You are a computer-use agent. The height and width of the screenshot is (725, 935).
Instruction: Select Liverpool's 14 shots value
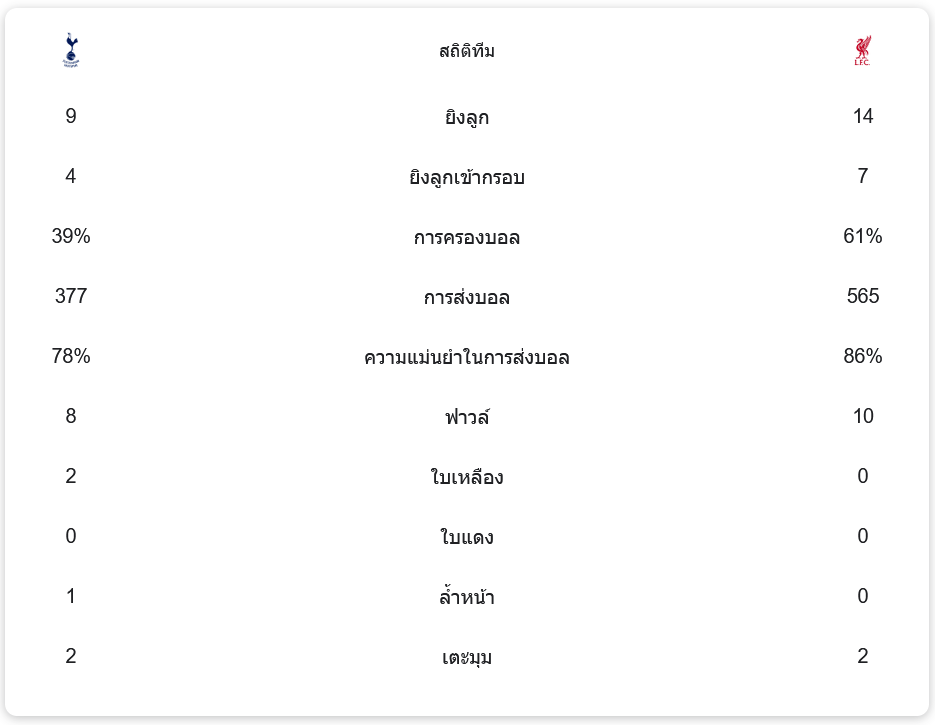click(863, 117)
